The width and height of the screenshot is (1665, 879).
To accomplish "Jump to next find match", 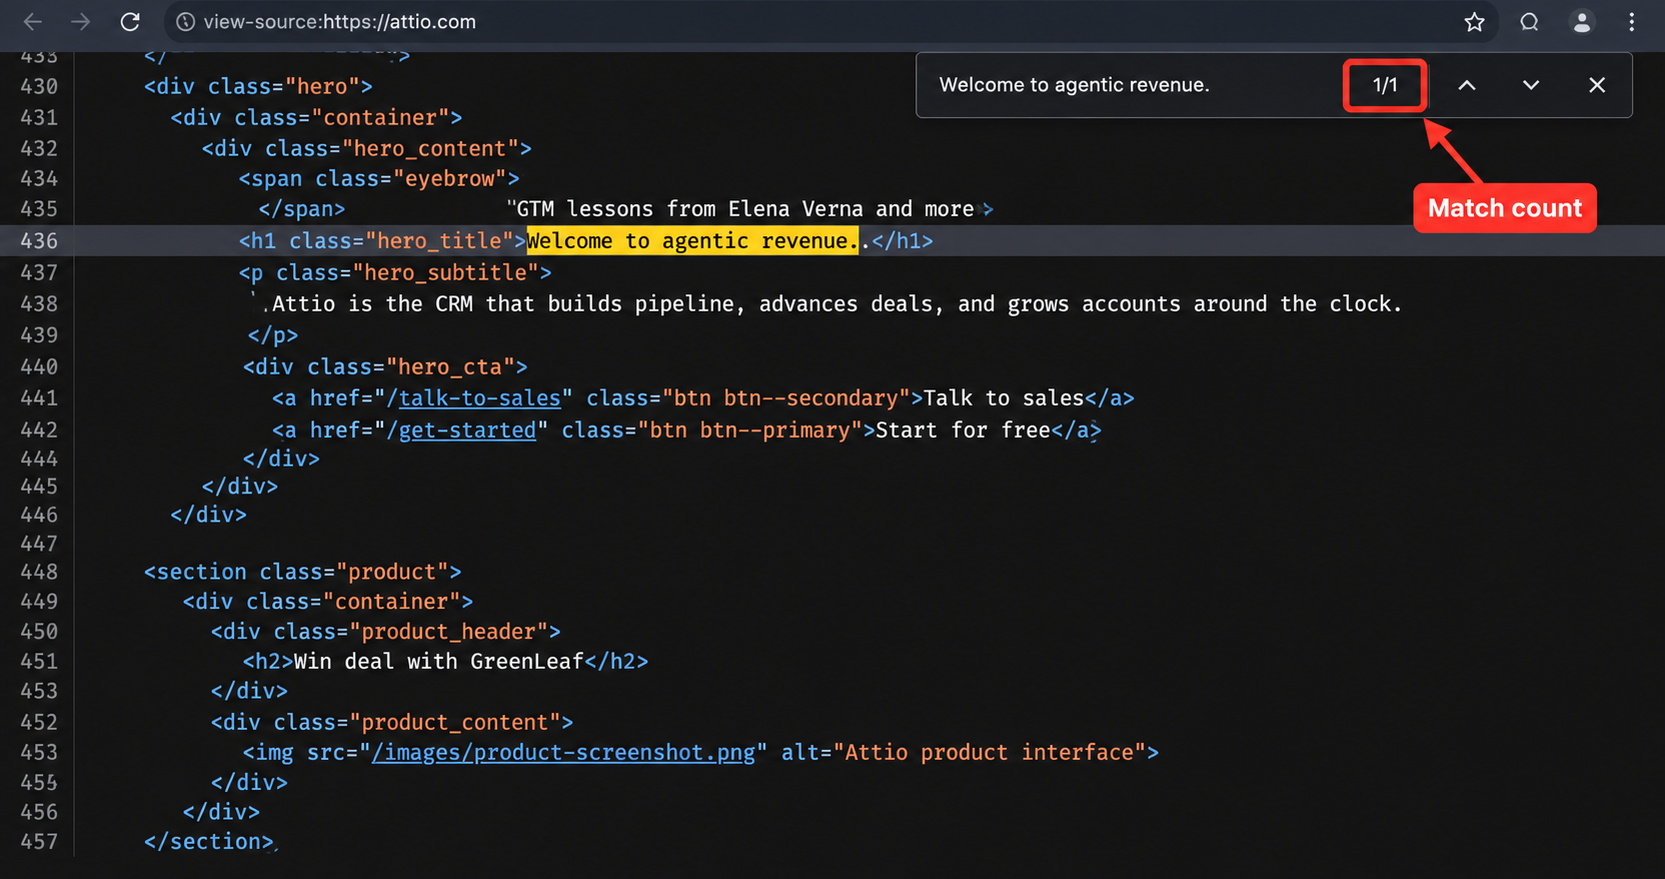I will click(1530, 85).
